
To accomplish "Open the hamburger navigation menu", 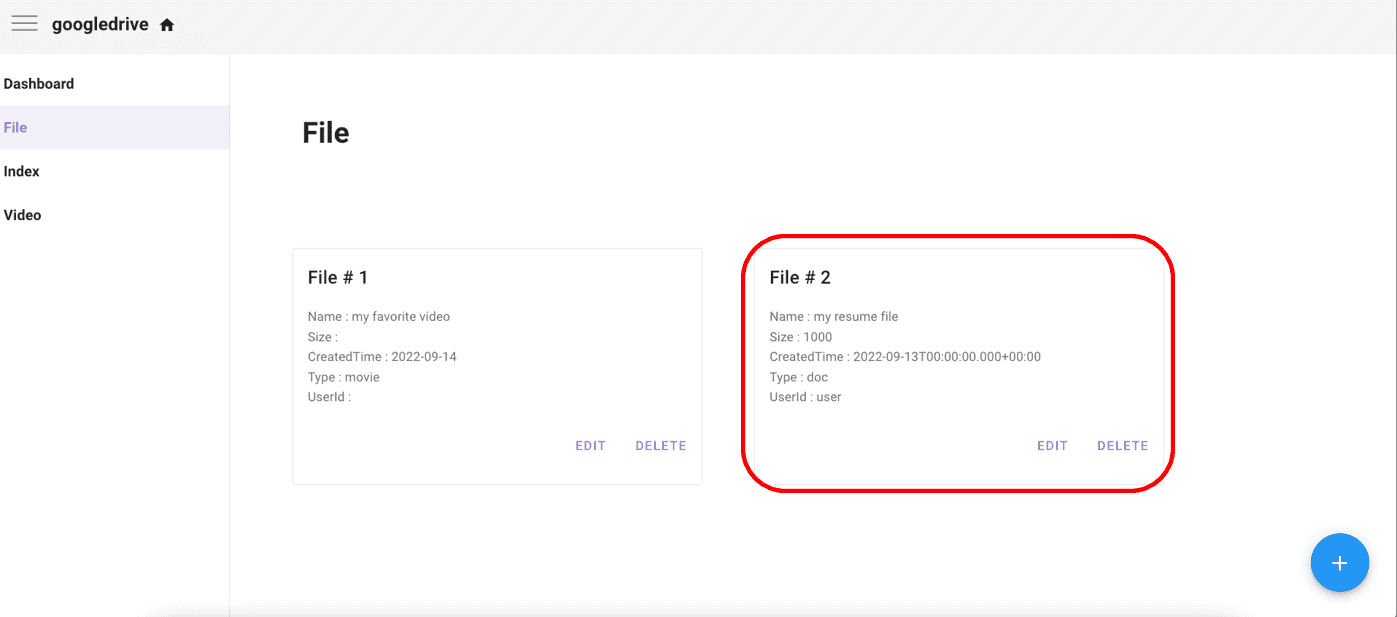I will [24, 24].
